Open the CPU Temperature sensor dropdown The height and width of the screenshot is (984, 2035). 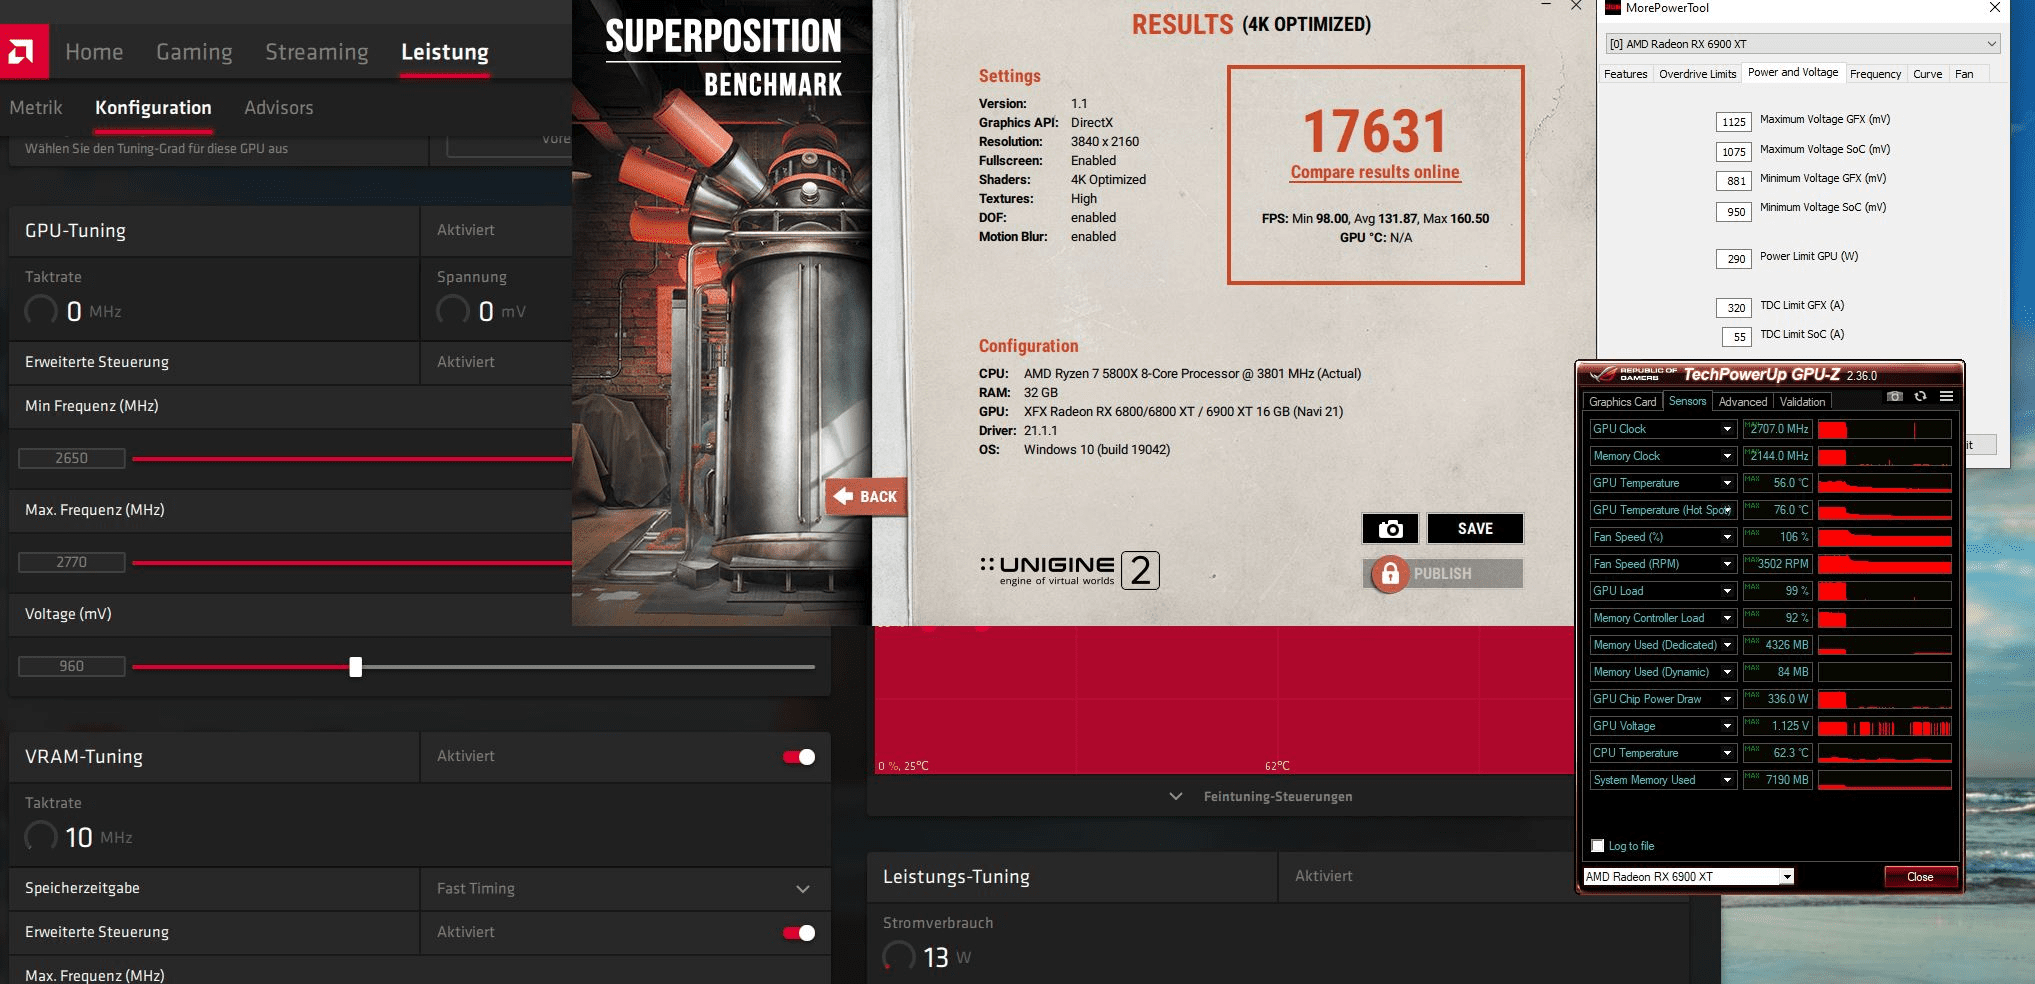[x=1727, y=753]
